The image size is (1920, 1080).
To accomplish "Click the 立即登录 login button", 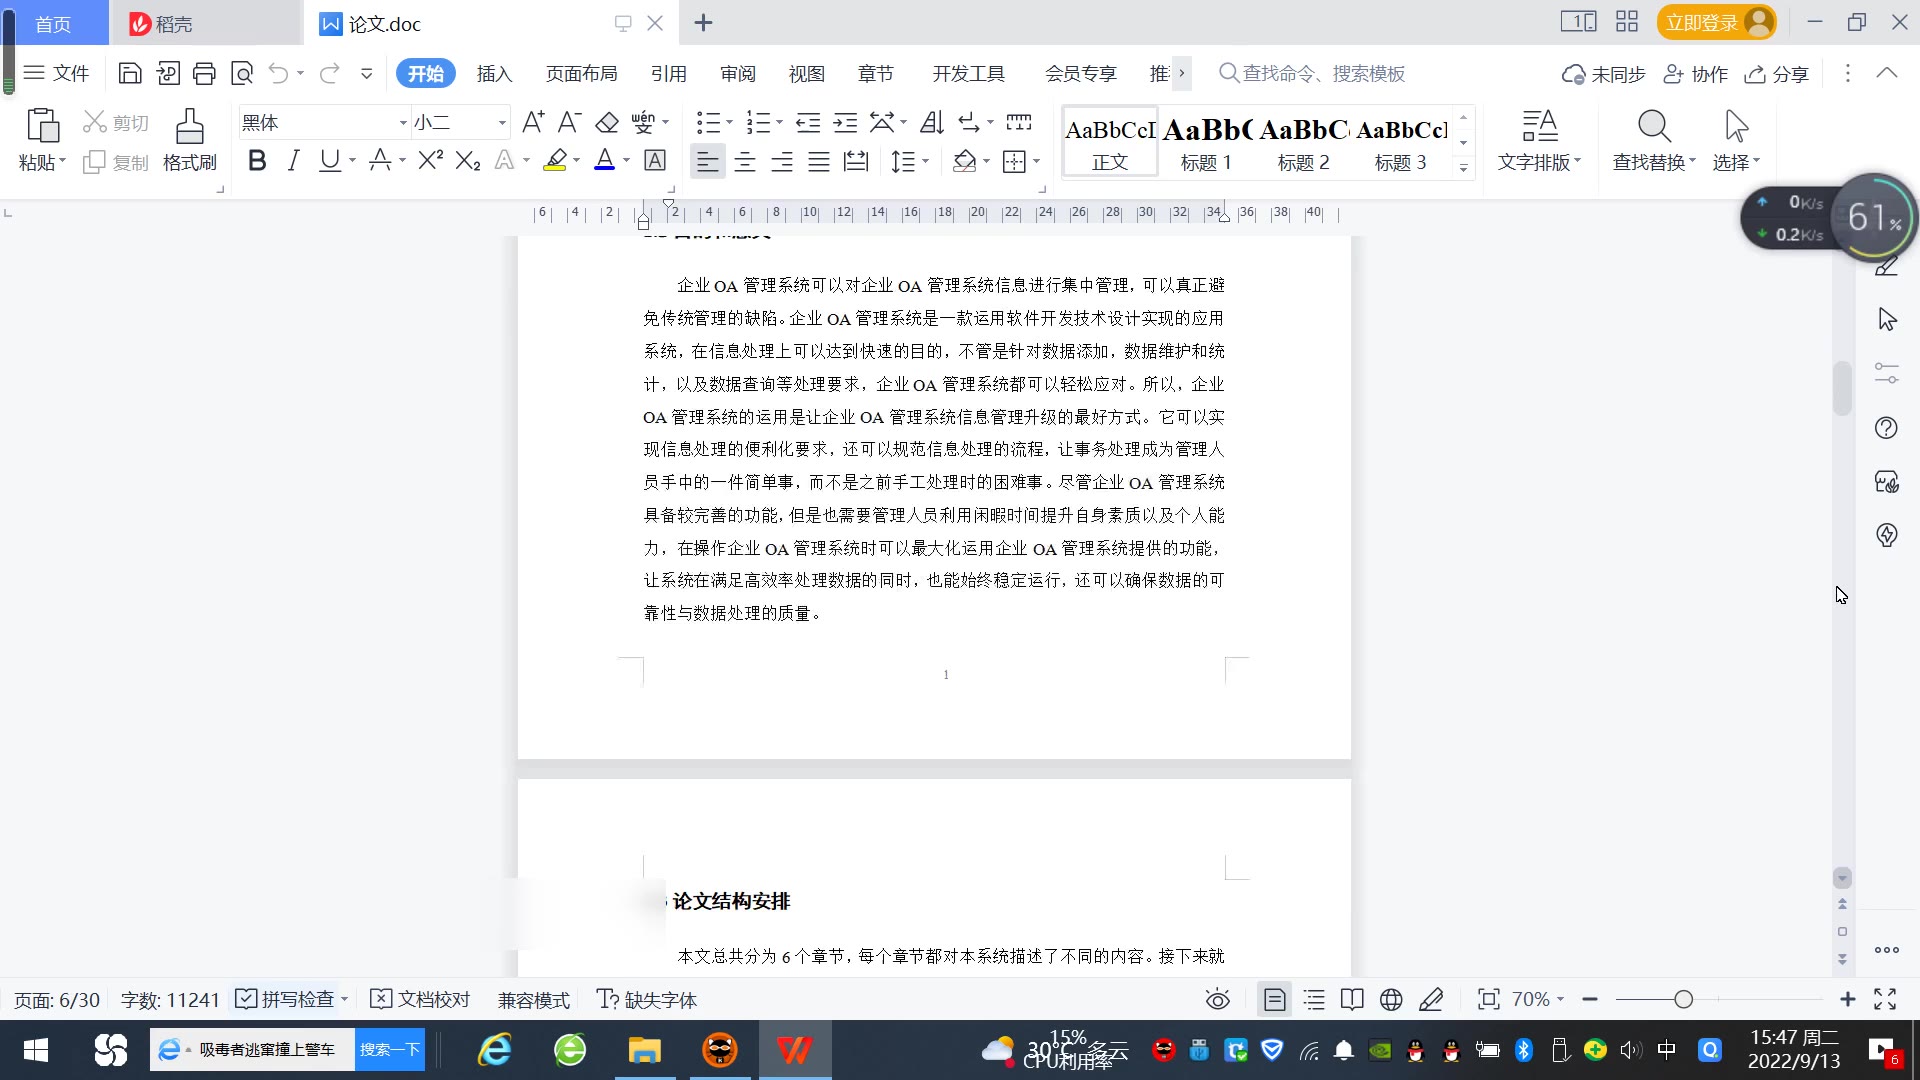I will (1702, 22).
